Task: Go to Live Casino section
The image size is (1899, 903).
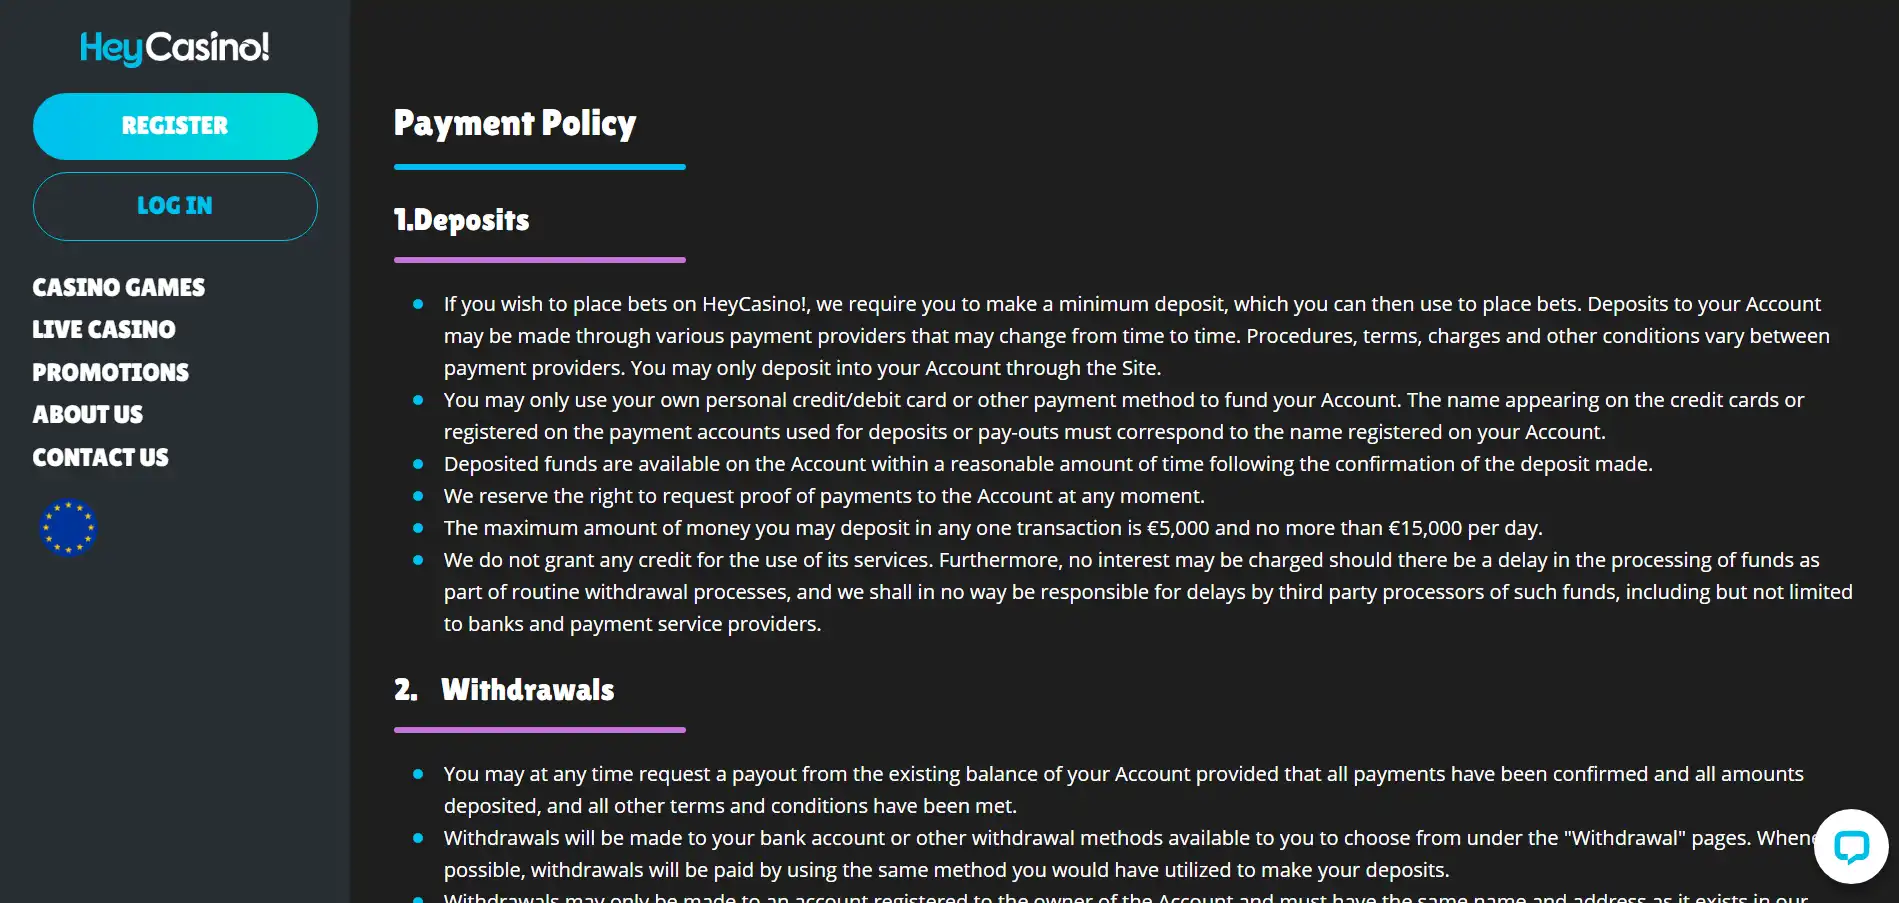Action: [x=104, y=330]
